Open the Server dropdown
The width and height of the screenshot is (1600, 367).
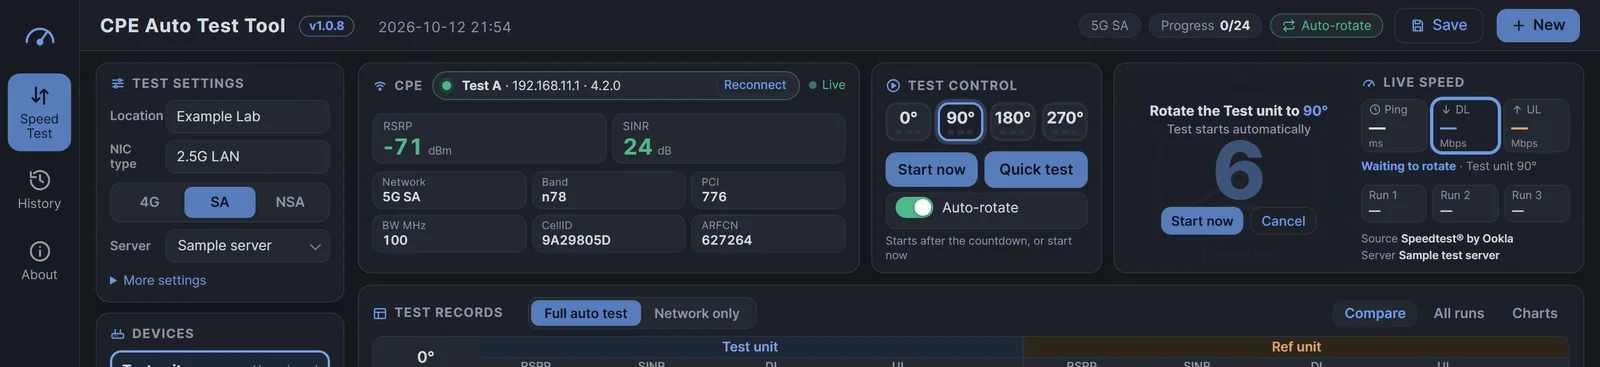point(248,246)
